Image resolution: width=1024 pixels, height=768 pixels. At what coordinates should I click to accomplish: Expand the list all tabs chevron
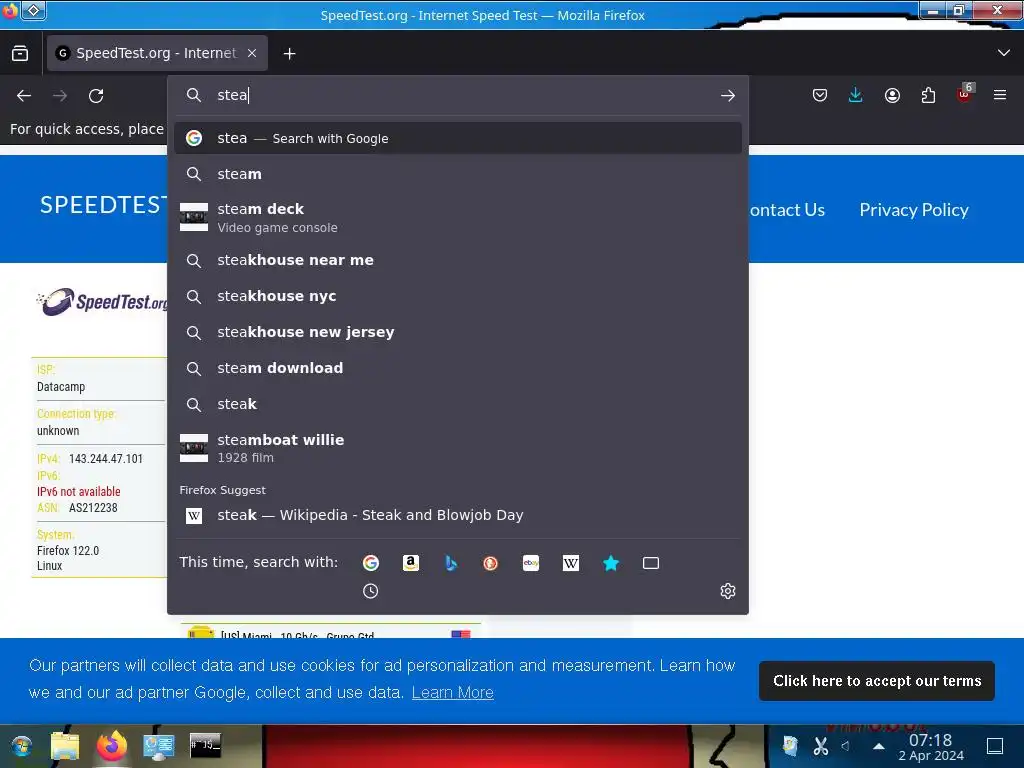tap(1004, 53)
